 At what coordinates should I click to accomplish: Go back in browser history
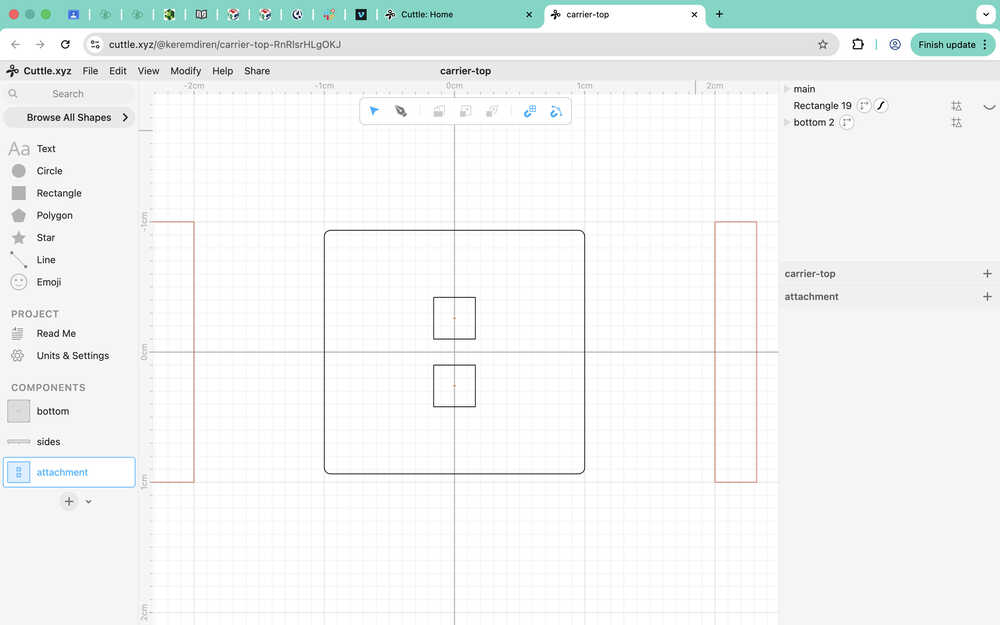click(x=16, y=44)
